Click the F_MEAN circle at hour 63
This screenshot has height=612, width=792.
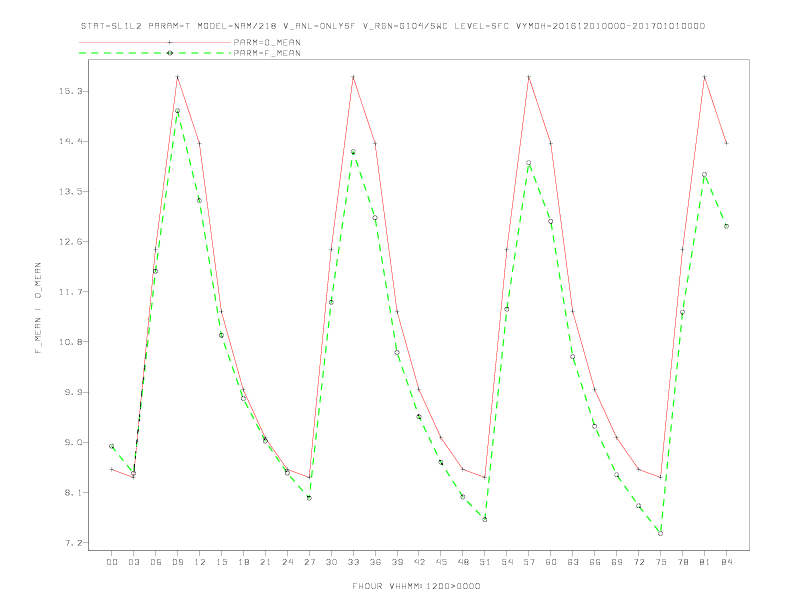[x=573, y=356]
